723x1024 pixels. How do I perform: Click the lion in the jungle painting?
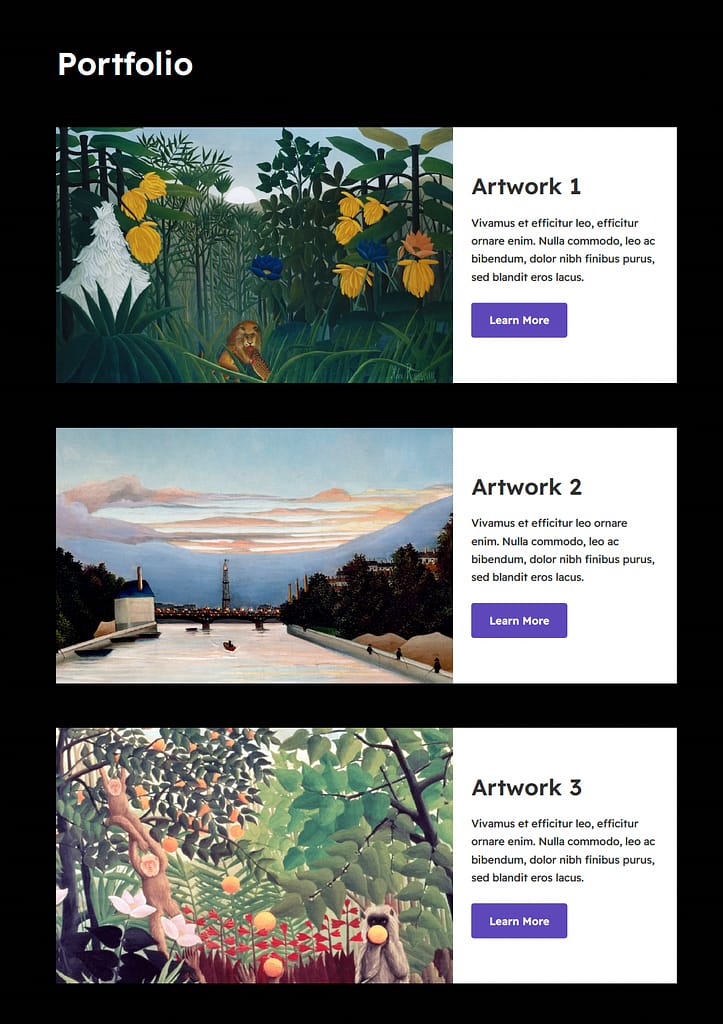coord(244,349)
